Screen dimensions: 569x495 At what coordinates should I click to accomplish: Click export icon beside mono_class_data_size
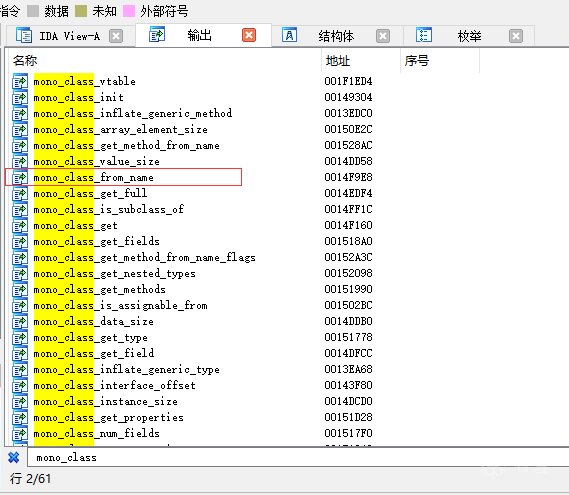click(x=20, y=321)
